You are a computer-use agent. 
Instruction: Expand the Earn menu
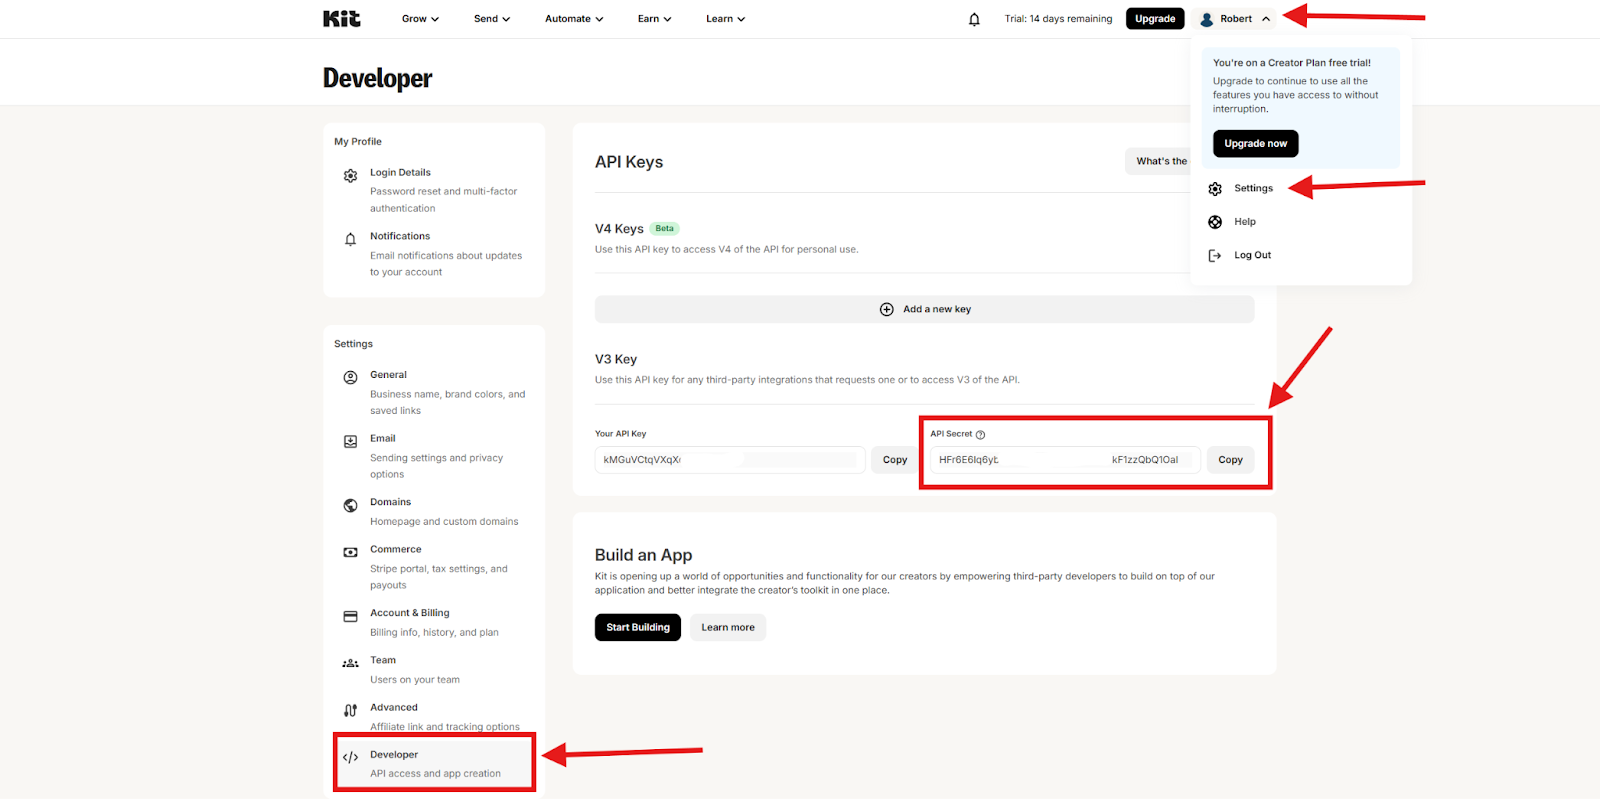tap(655, 19)
